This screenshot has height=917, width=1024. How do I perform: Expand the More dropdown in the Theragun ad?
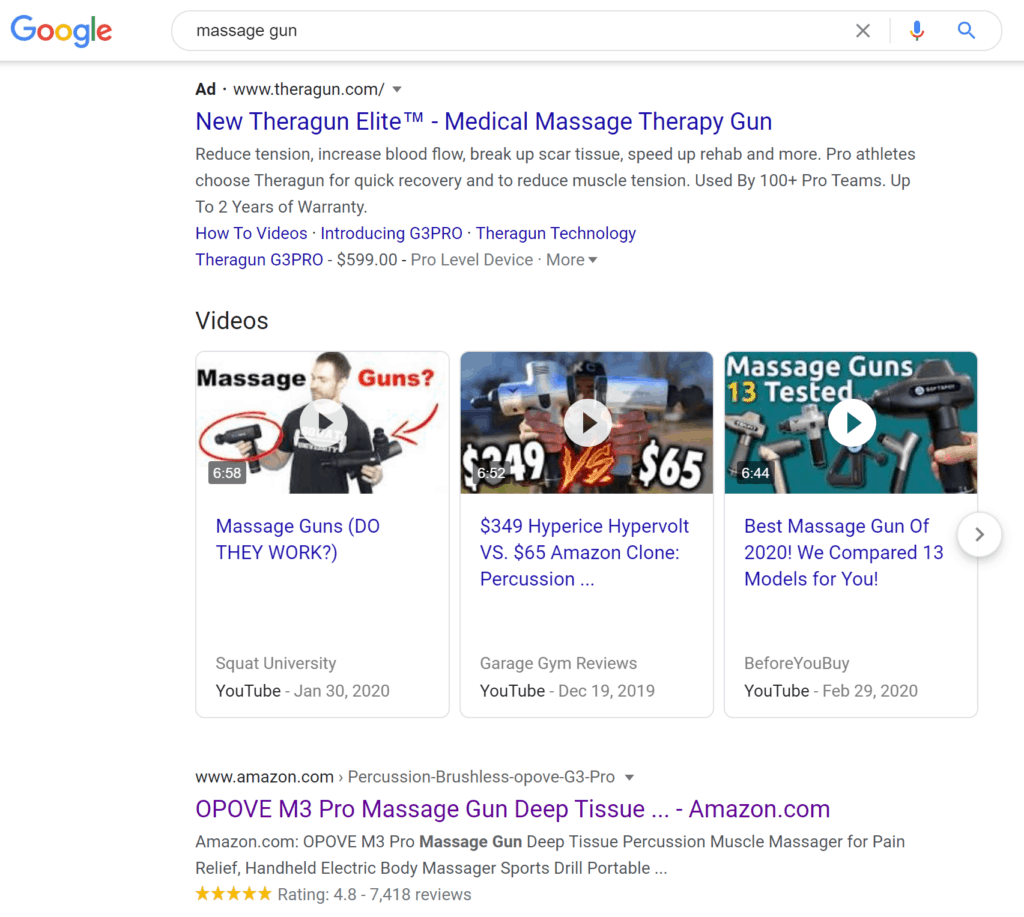tap(571, 260)
